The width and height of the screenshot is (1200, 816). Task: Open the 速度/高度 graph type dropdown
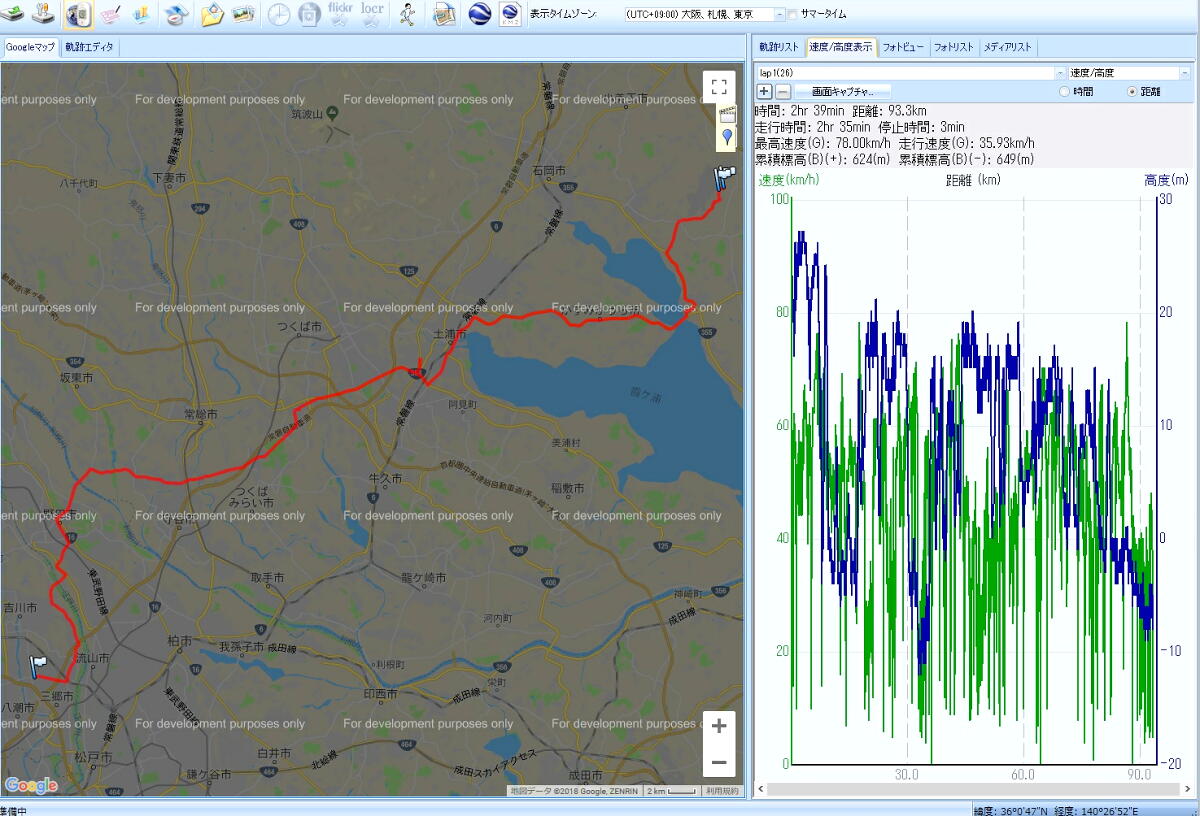pyautogui.click(x=1184, y=73)
